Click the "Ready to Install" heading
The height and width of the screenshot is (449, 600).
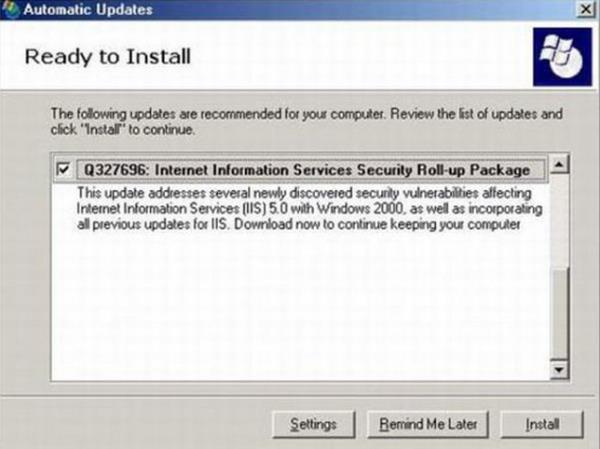point(107,56)
